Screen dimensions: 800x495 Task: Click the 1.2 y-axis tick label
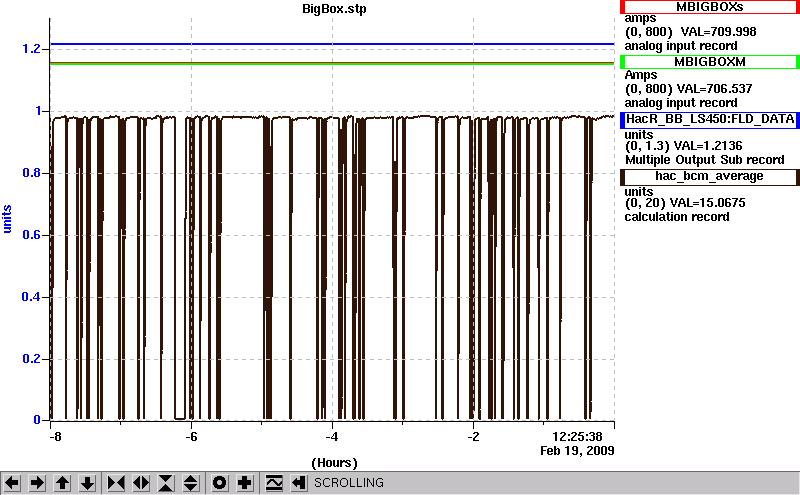tap(31, 49)
